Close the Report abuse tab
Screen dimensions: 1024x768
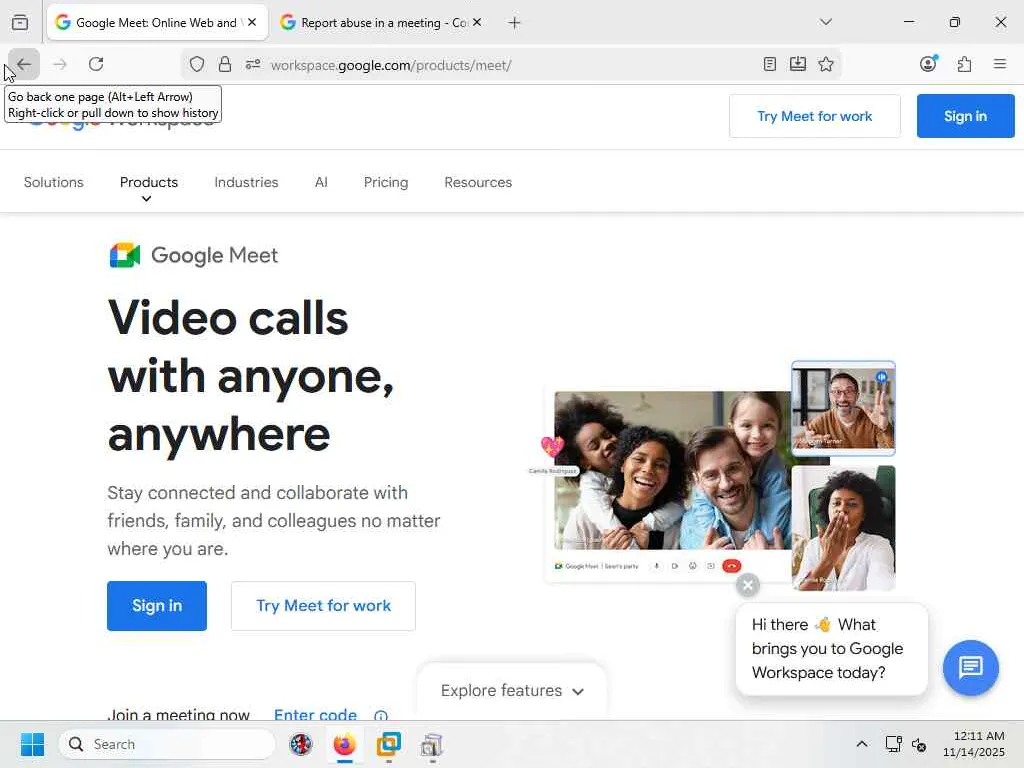477,22
